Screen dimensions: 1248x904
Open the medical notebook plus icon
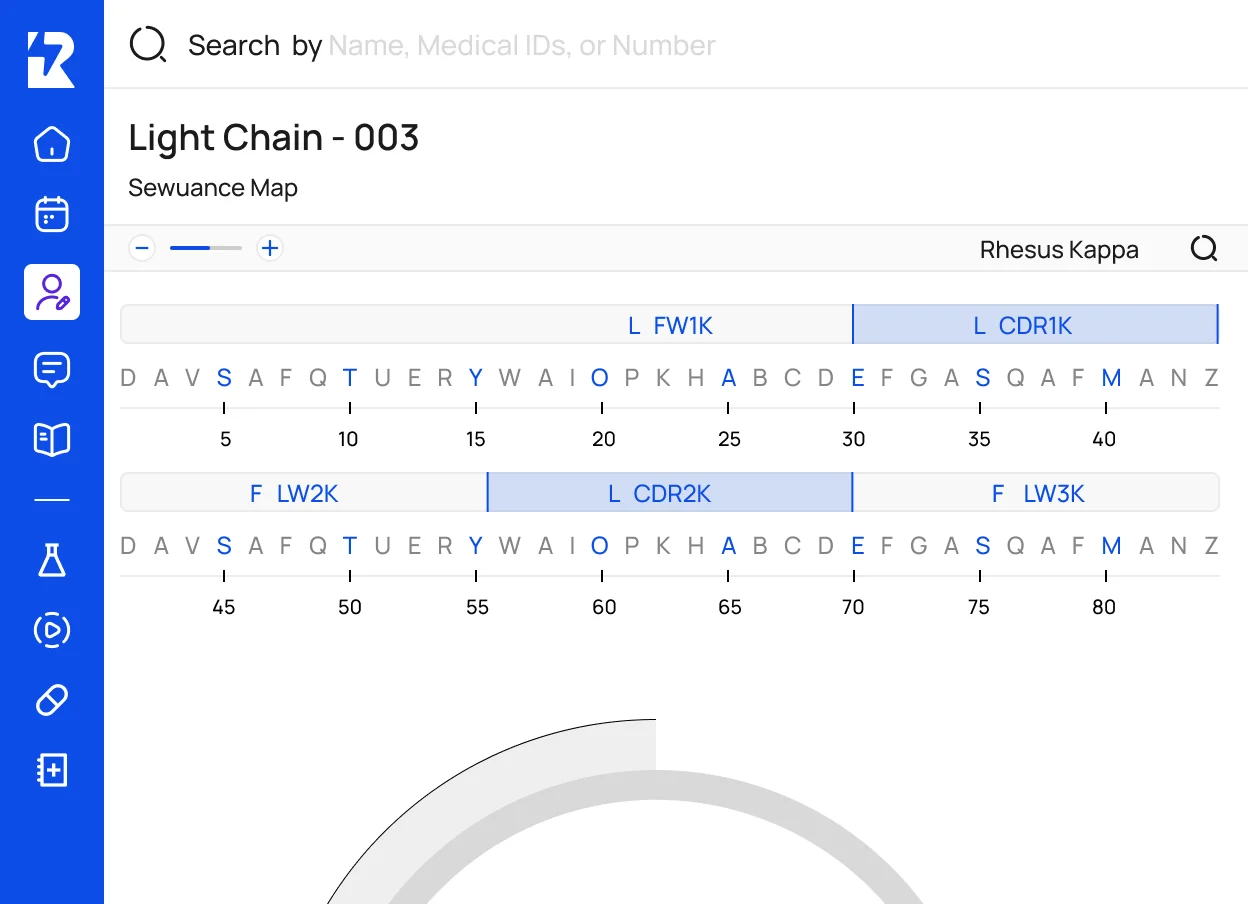click(52, 770)
